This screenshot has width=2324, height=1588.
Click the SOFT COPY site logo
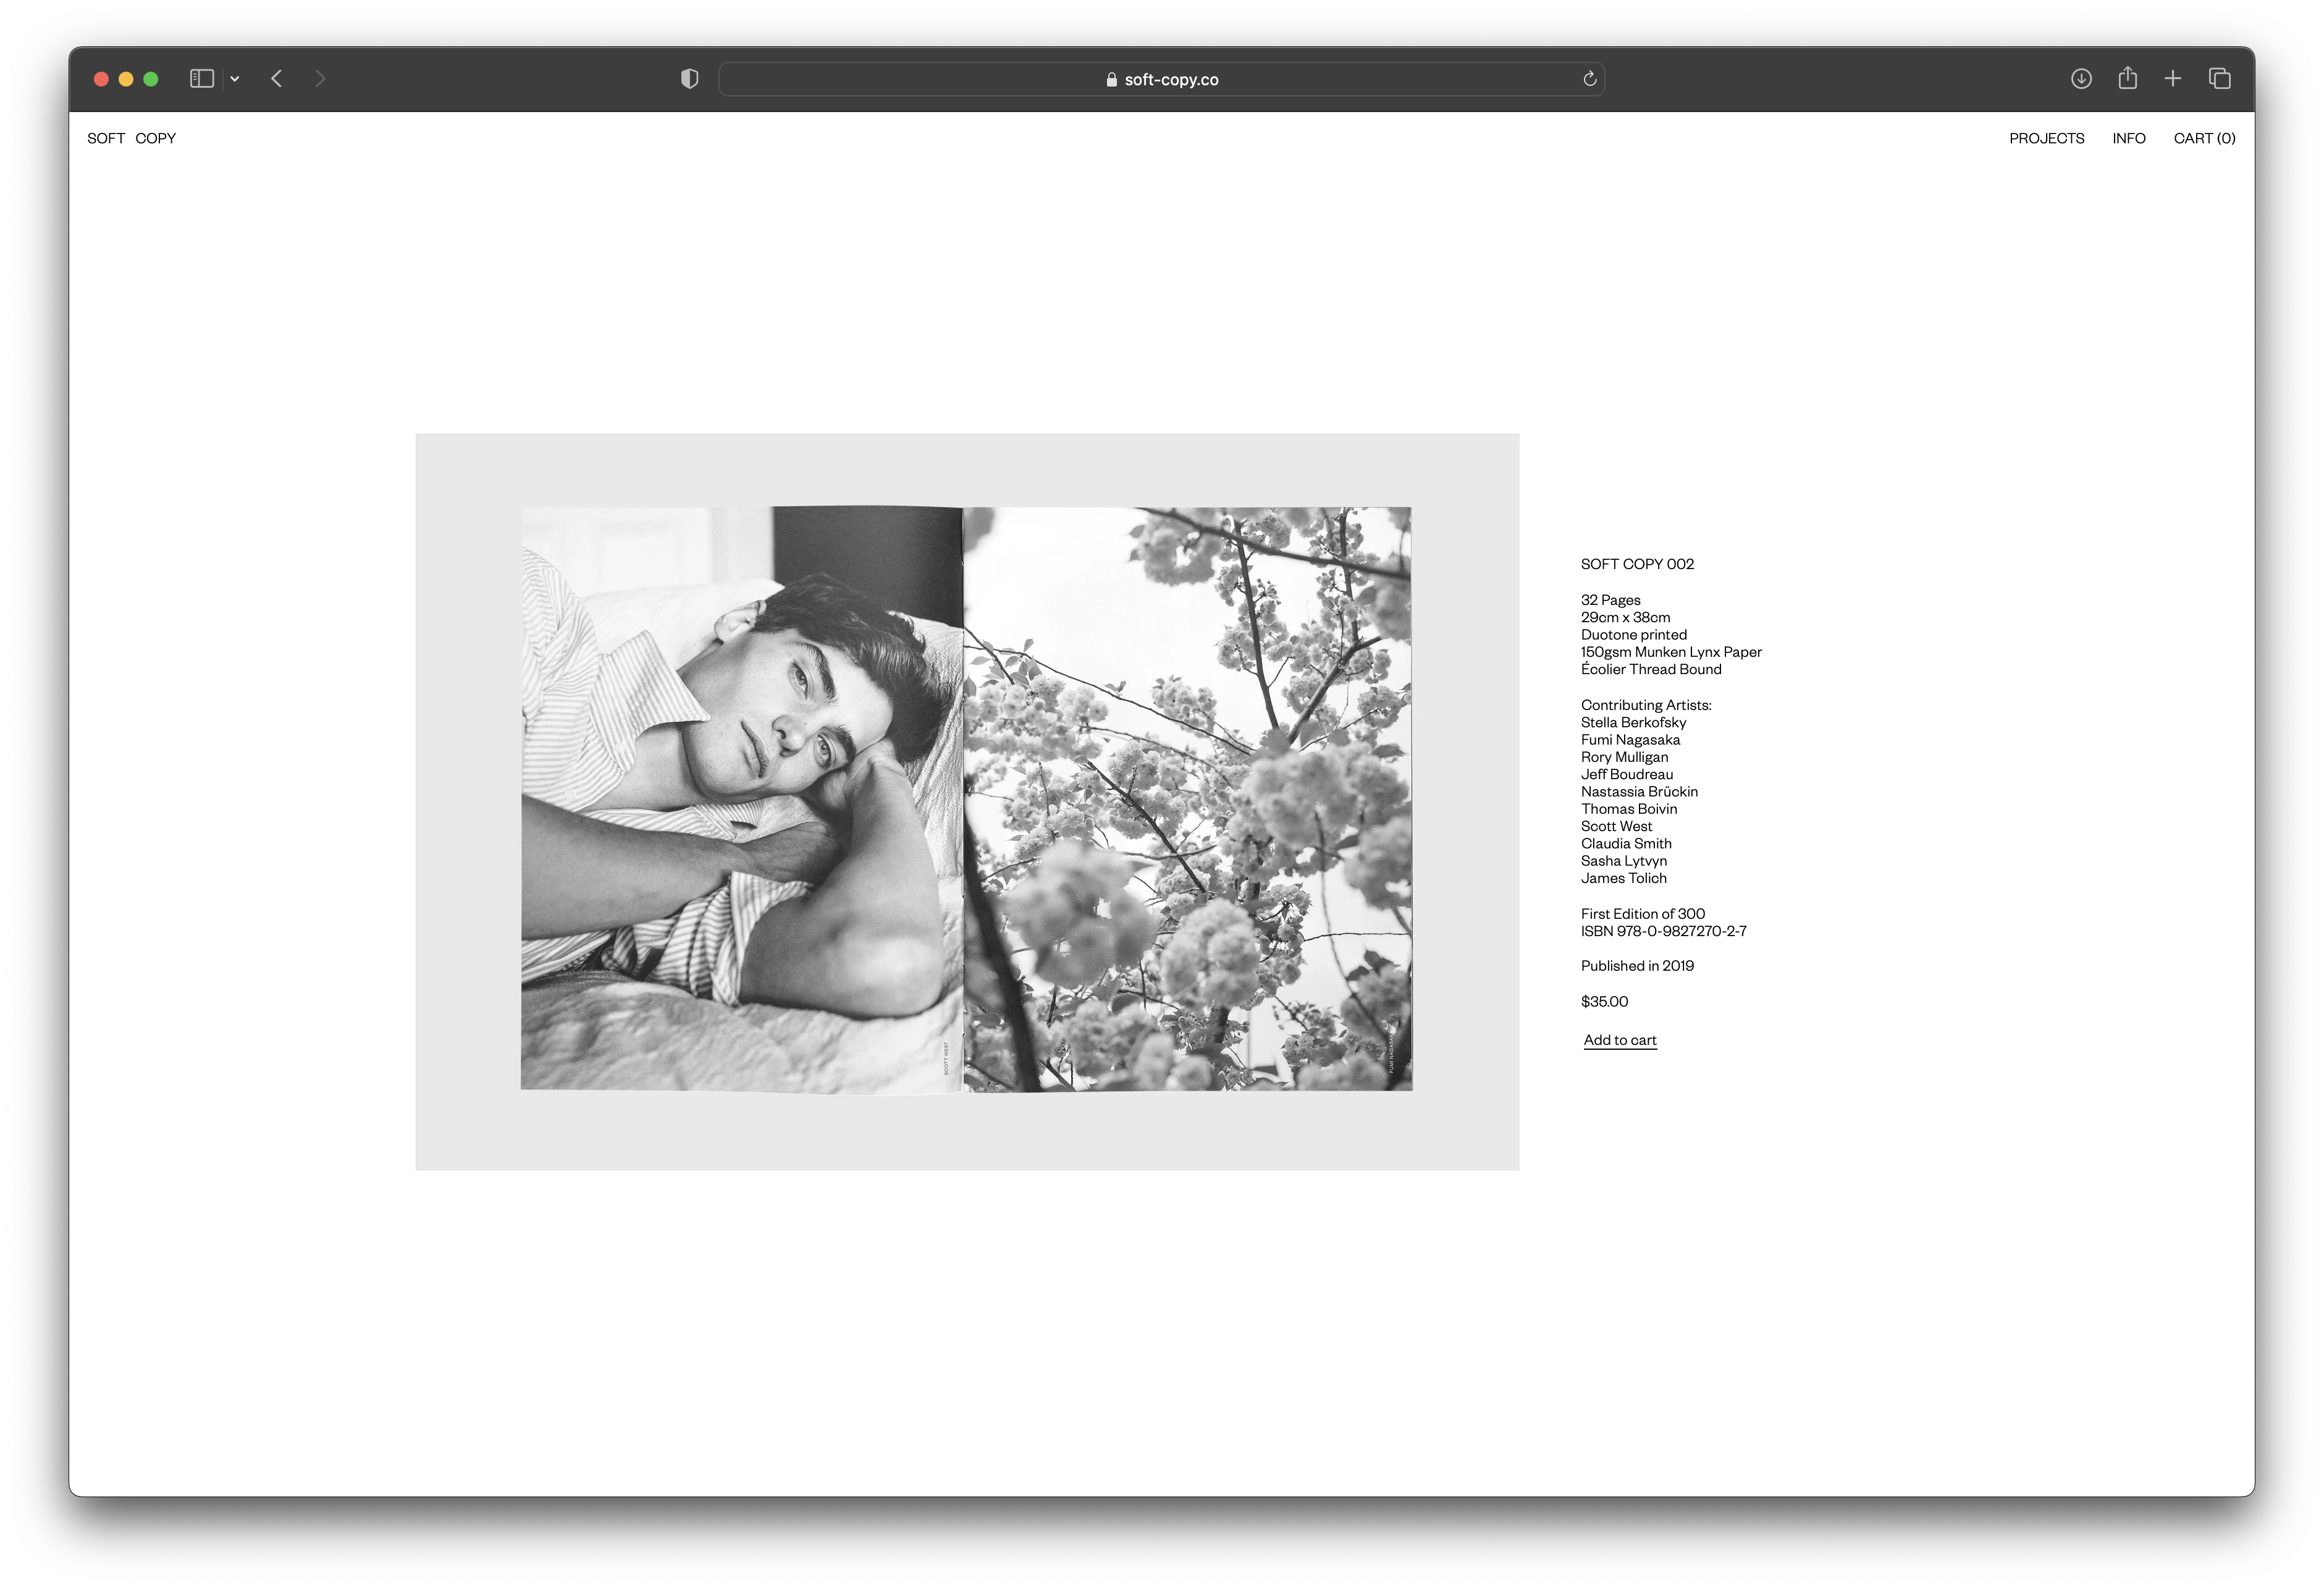(131, 138)
